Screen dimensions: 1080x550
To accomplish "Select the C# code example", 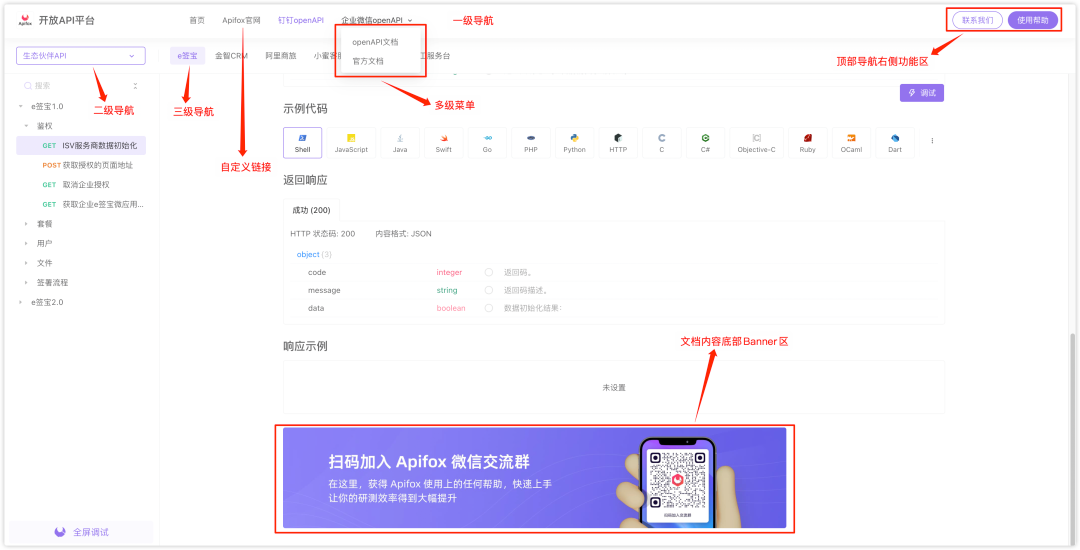I will (x=705, y=142).
